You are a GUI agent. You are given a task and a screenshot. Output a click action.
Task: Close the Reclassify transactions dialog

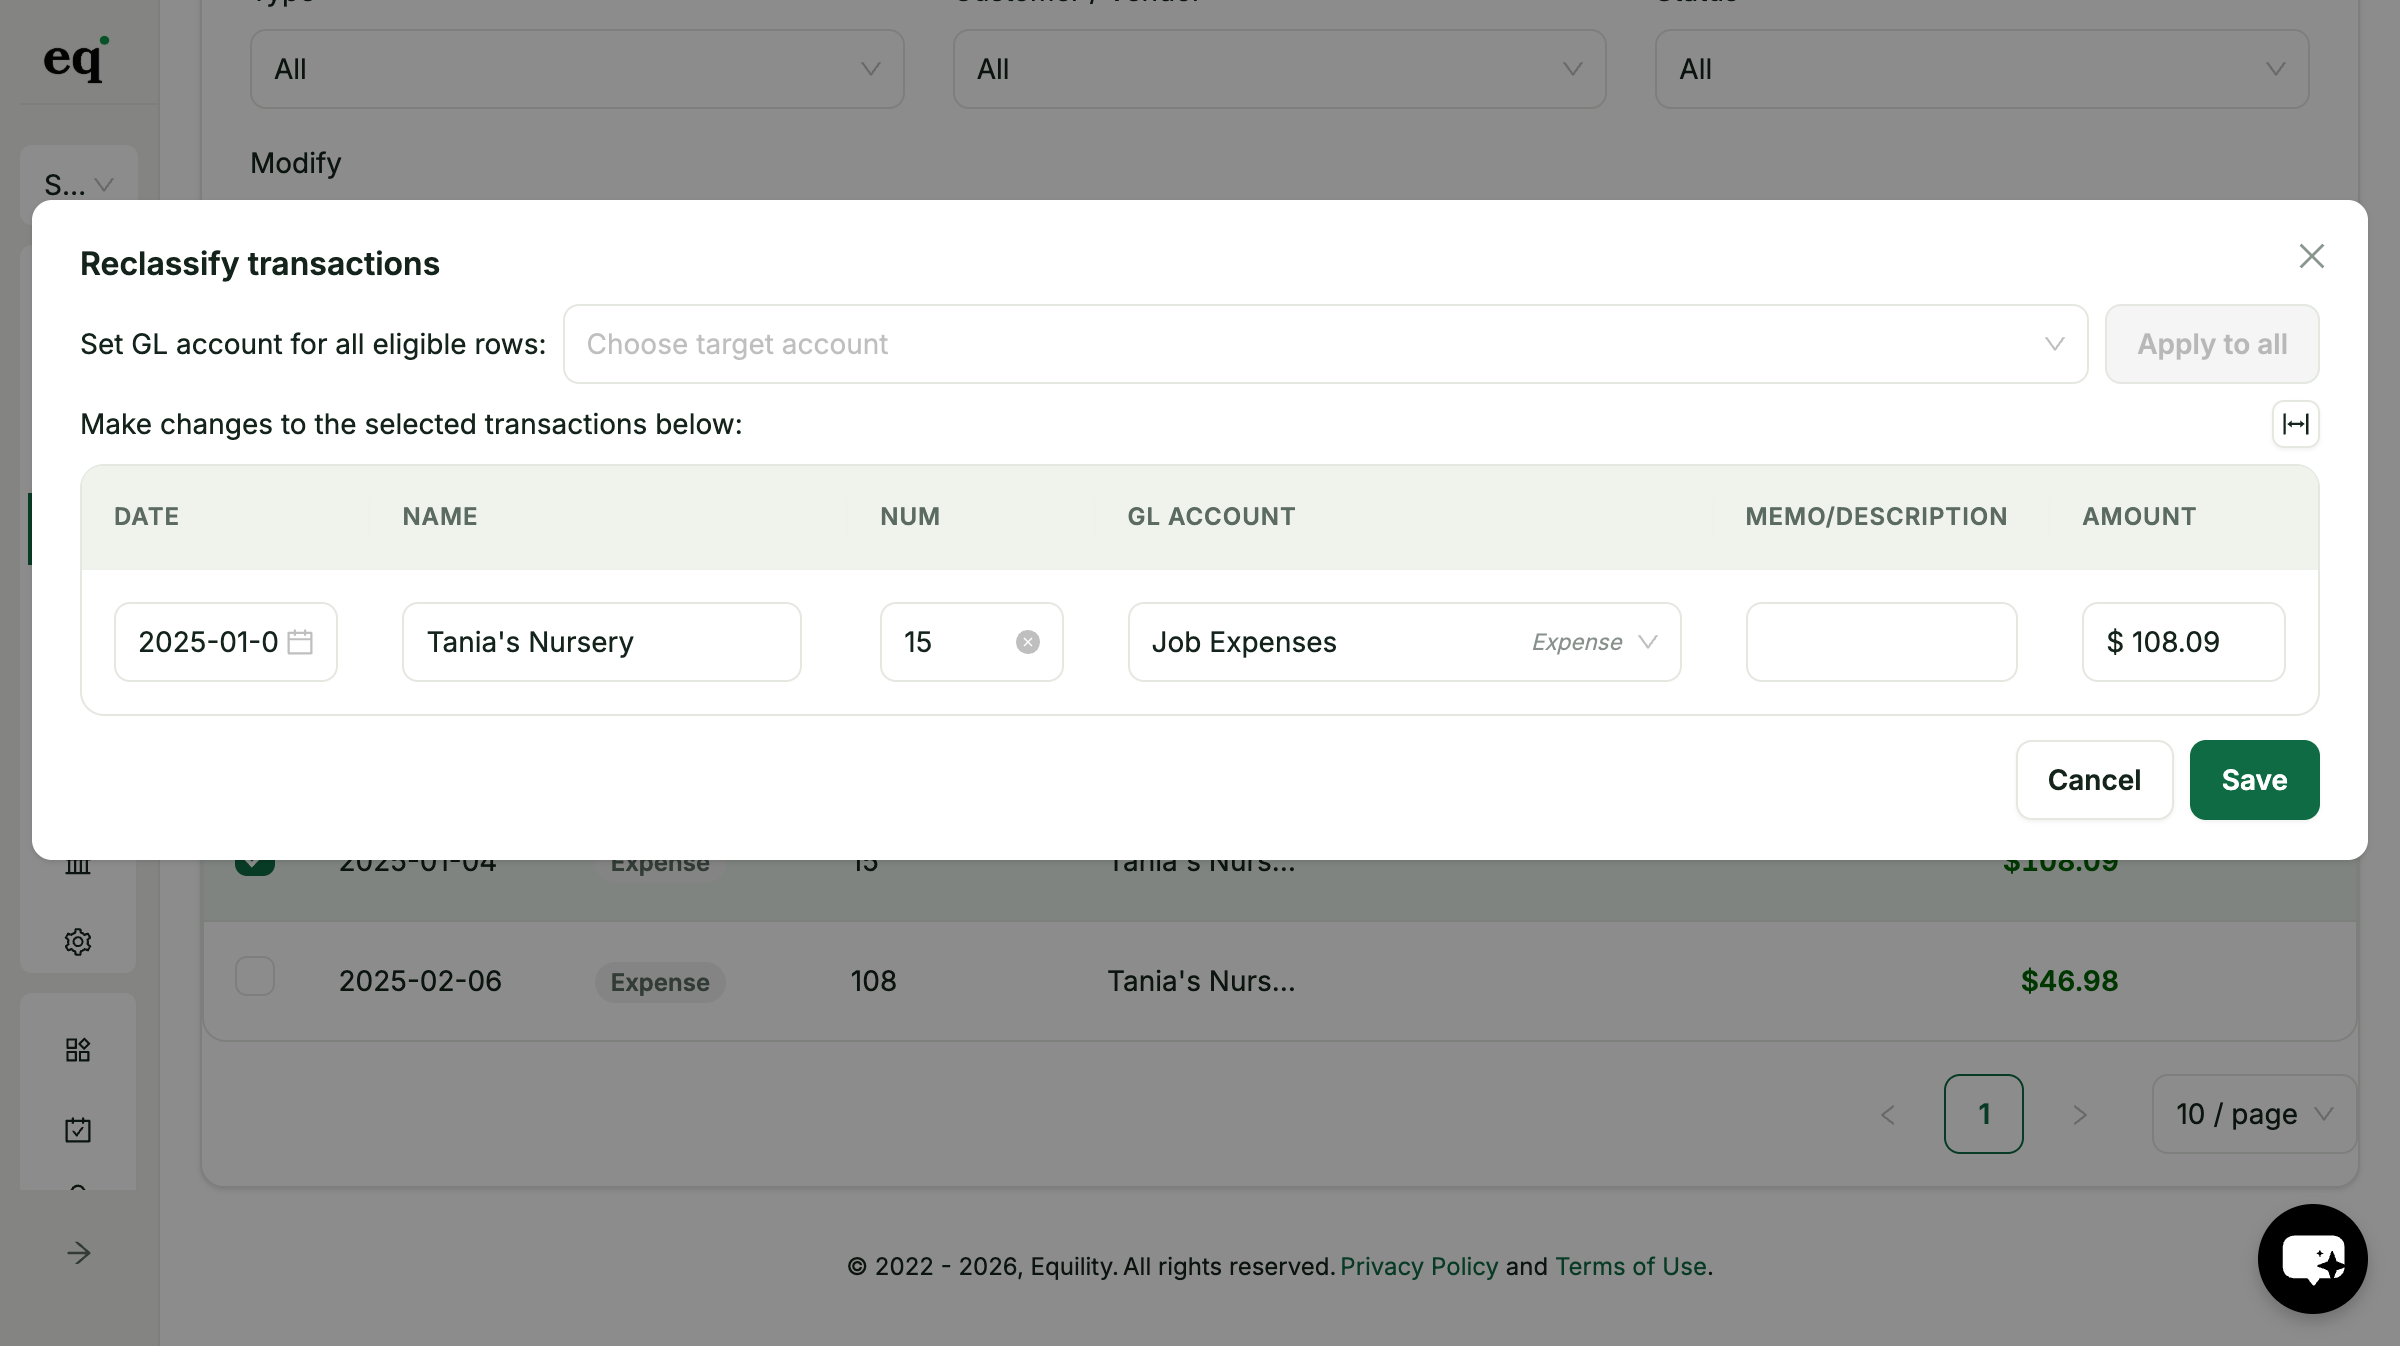pyautogui.click(x=2311, y=256)
